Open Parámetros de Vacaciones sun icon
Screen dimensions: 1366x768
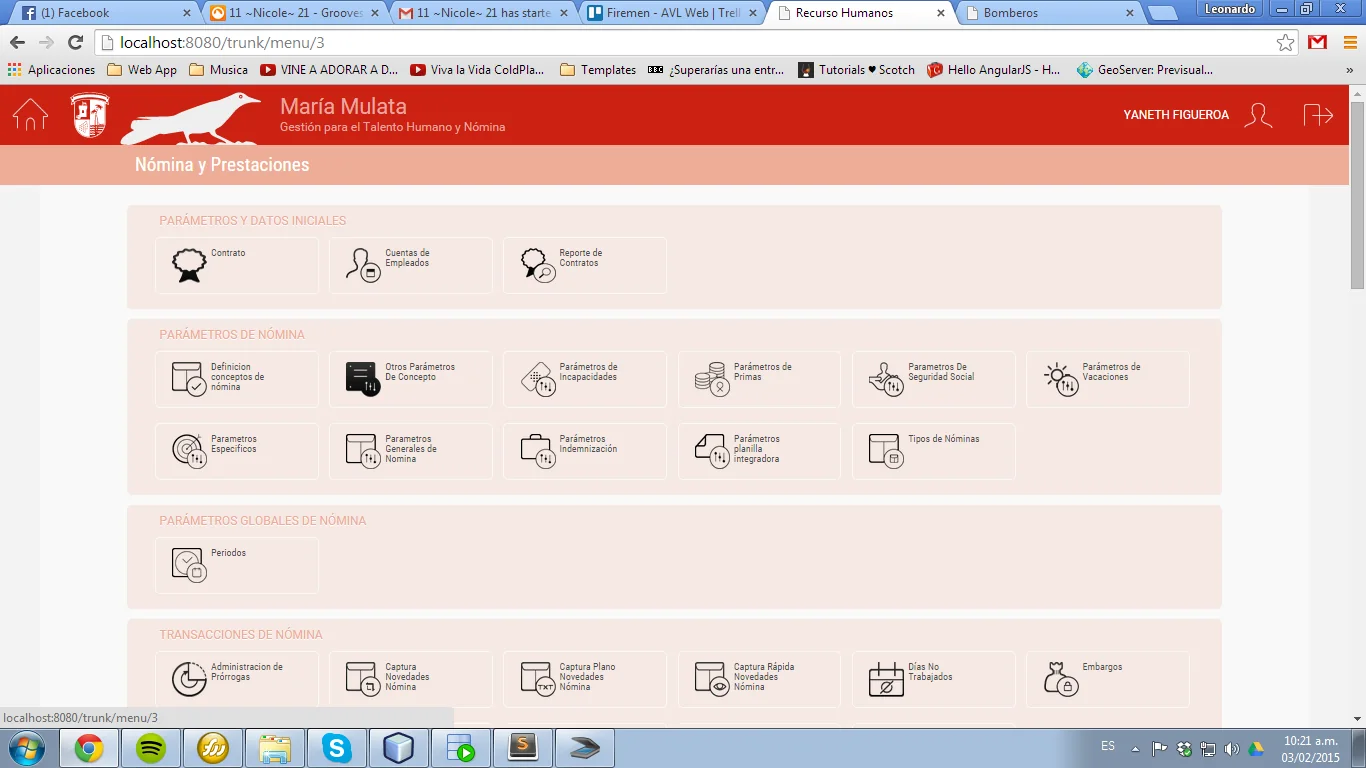tap(1060, 379)
